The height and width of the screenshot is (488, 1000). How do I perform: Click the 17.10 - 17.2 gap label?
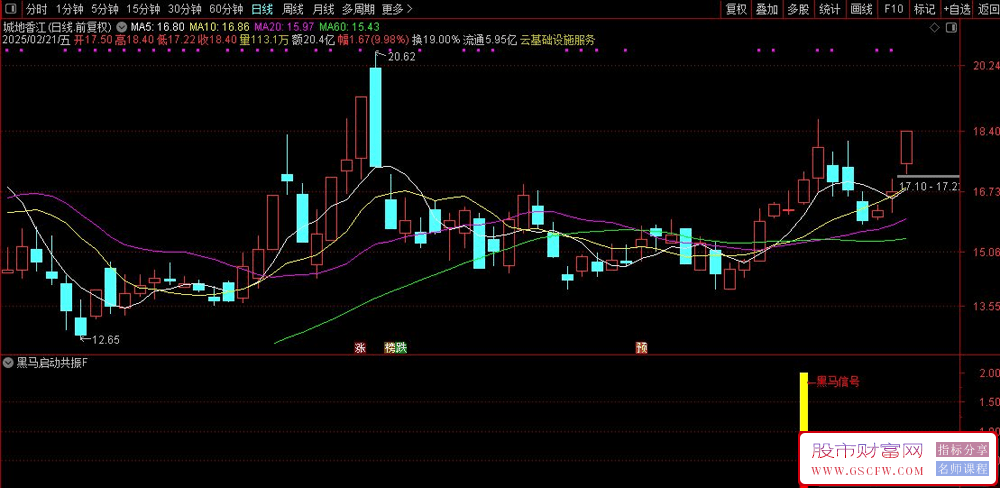928,186
